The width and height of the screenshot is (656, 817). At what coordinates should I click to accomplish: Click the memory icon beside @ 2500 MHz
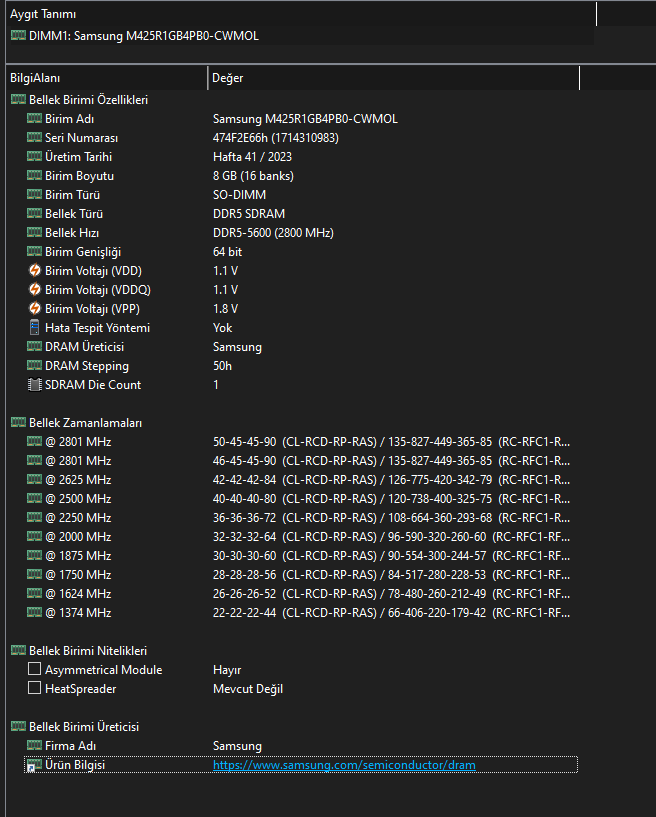(34, 498)
